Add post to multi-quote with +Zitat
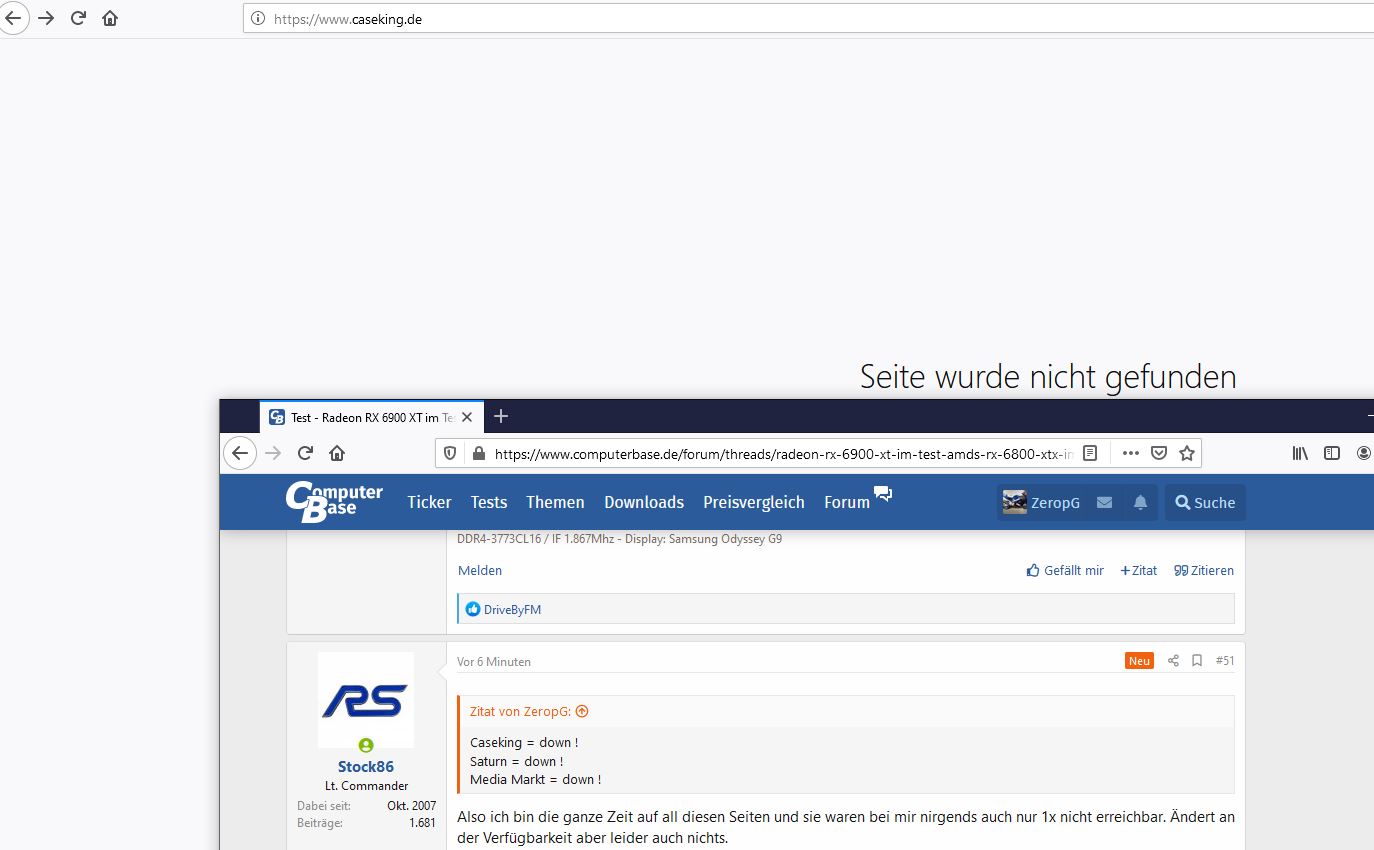 [1138, 570]
